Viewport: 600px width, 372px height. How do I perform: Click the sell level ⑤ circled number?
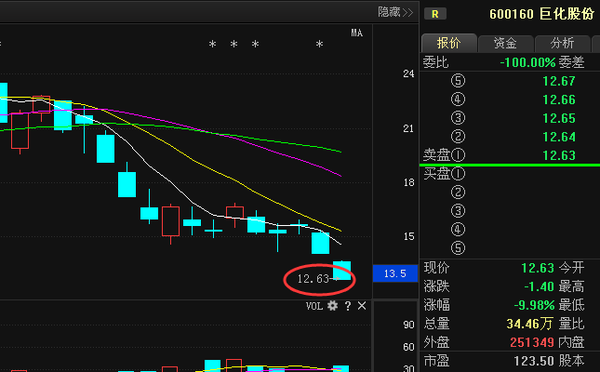click(458, 81)
